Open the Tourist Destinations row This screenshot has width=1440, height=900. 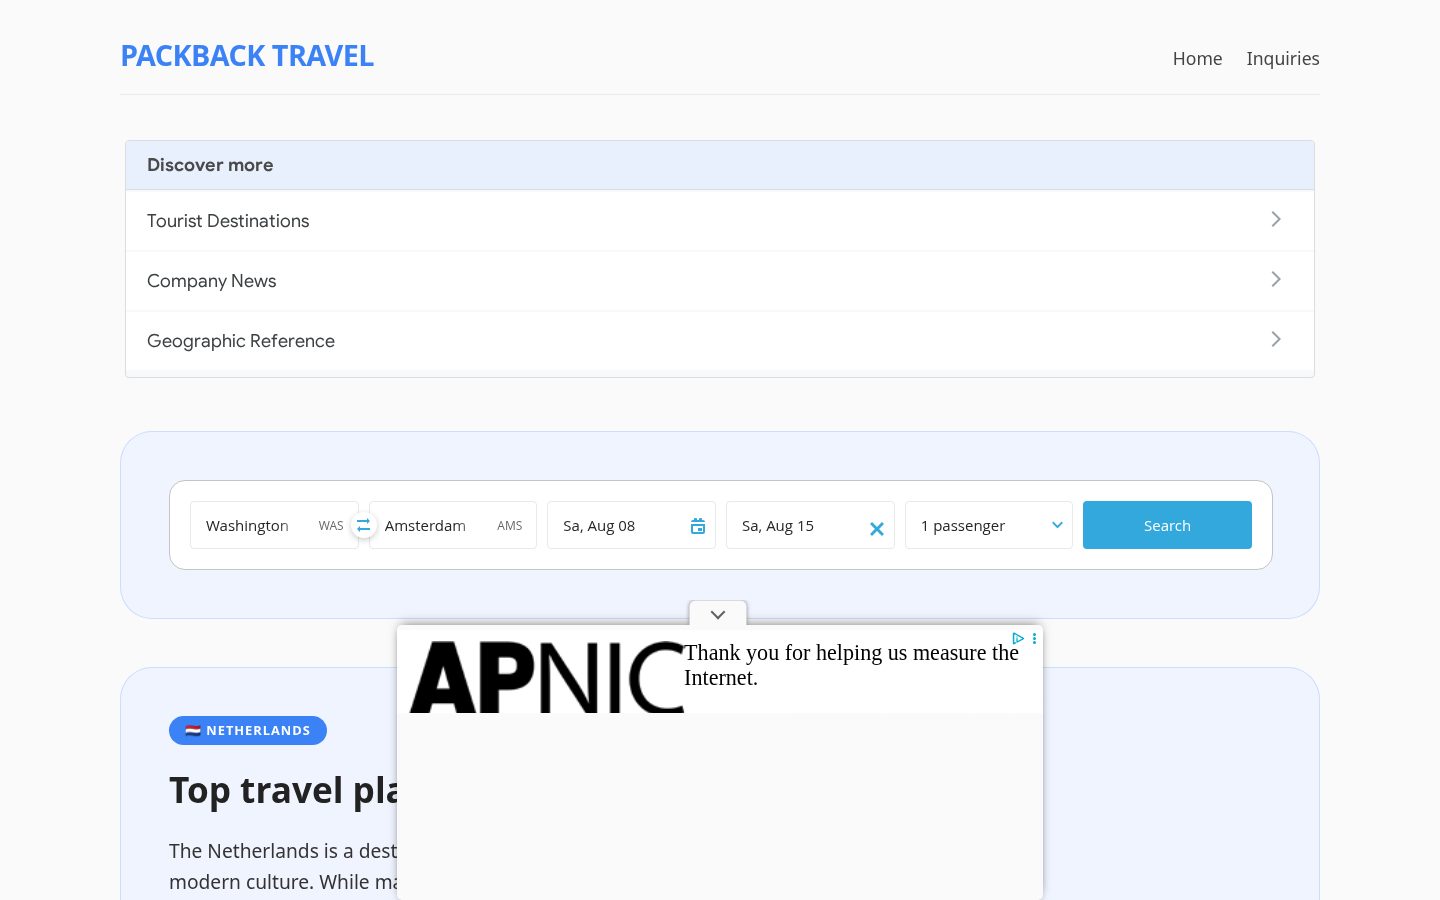coord(720,220)
